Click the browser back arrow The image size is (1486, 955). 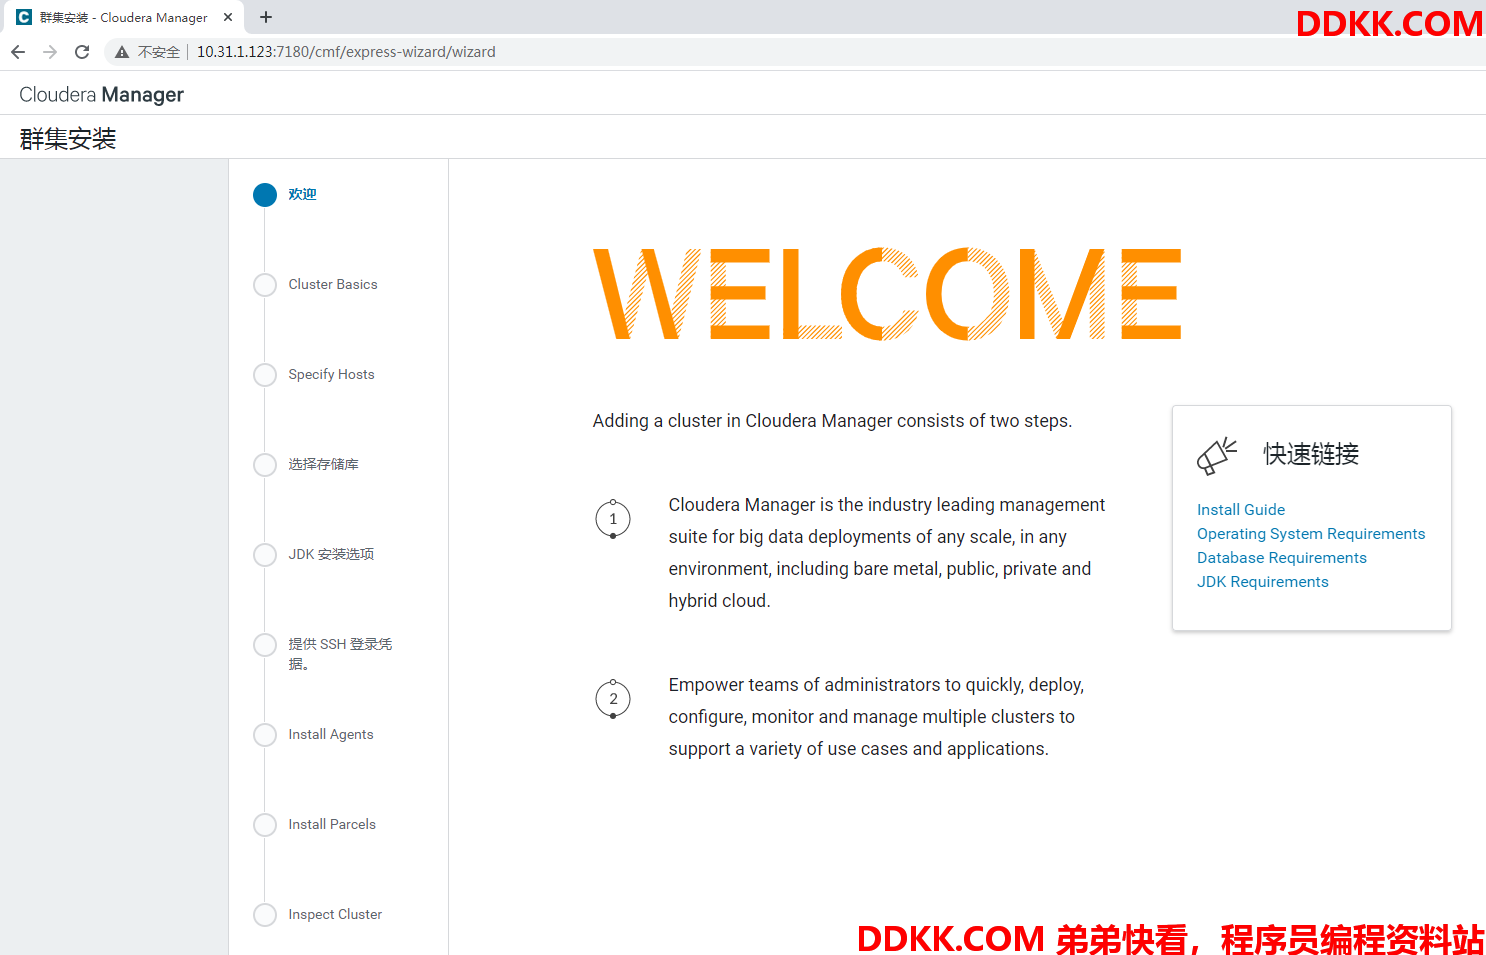(x=18, y=52)
